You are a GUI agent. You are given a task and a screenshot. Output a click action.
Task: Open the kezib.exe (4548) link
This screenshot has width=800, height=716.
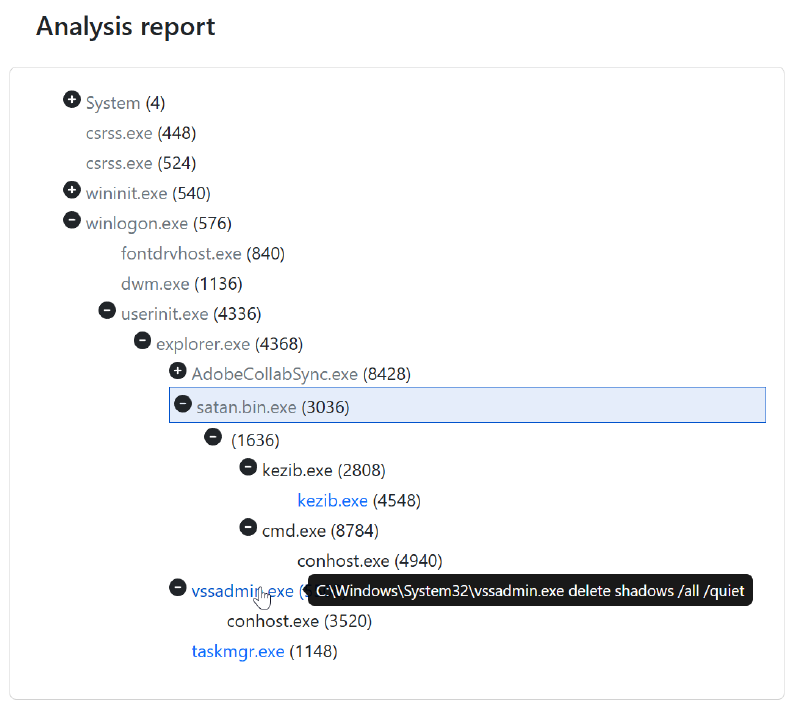332,500
